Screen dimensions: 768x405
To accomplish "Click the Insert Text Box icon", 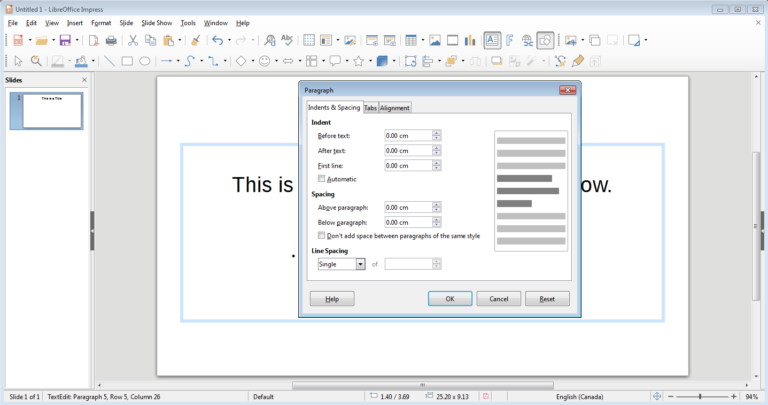I will coord(492,41).
